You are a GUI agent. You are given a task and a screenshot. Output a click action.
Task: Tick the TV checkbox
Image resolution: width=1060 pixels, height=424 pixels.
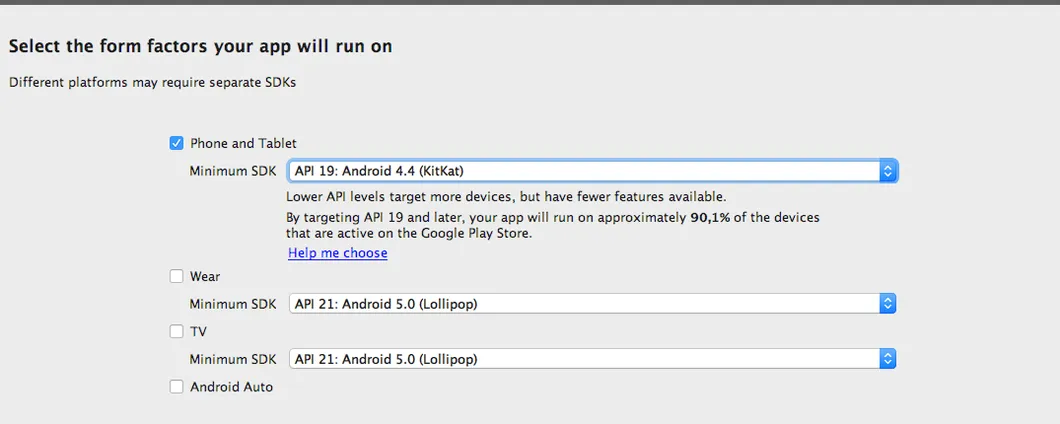pos(176,331)
